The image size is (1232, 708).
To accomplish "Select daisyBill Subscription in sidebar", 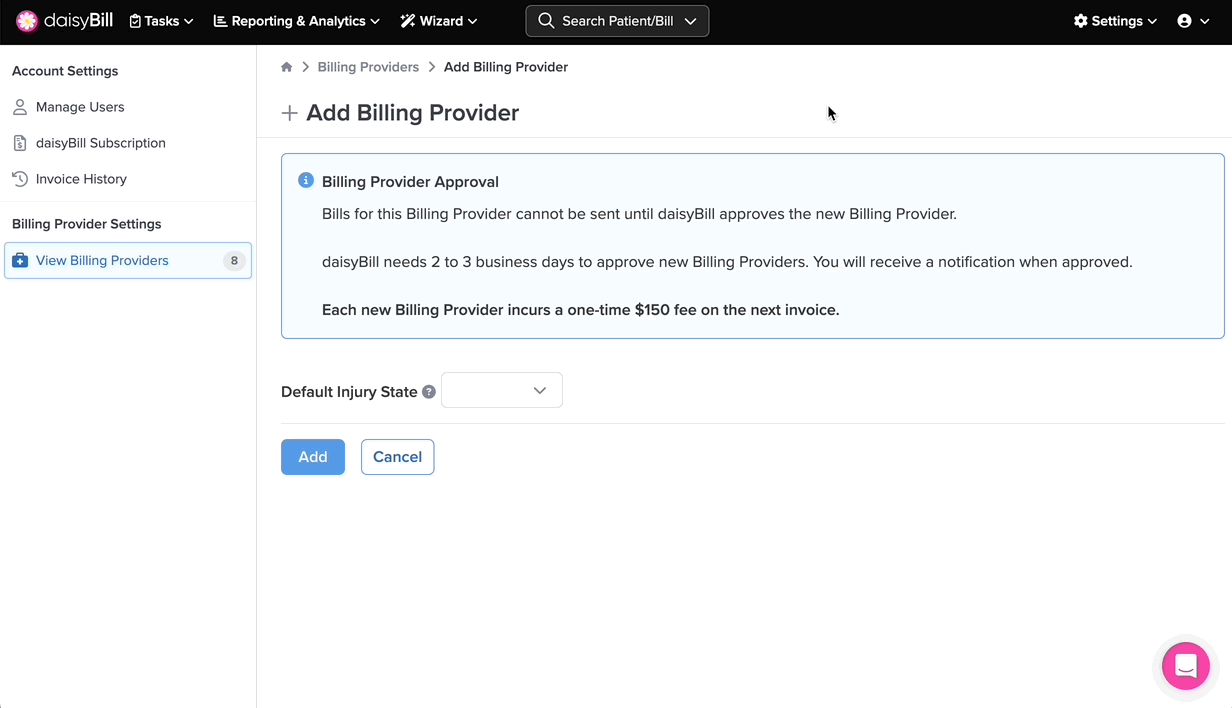I will tap(100, 143).
